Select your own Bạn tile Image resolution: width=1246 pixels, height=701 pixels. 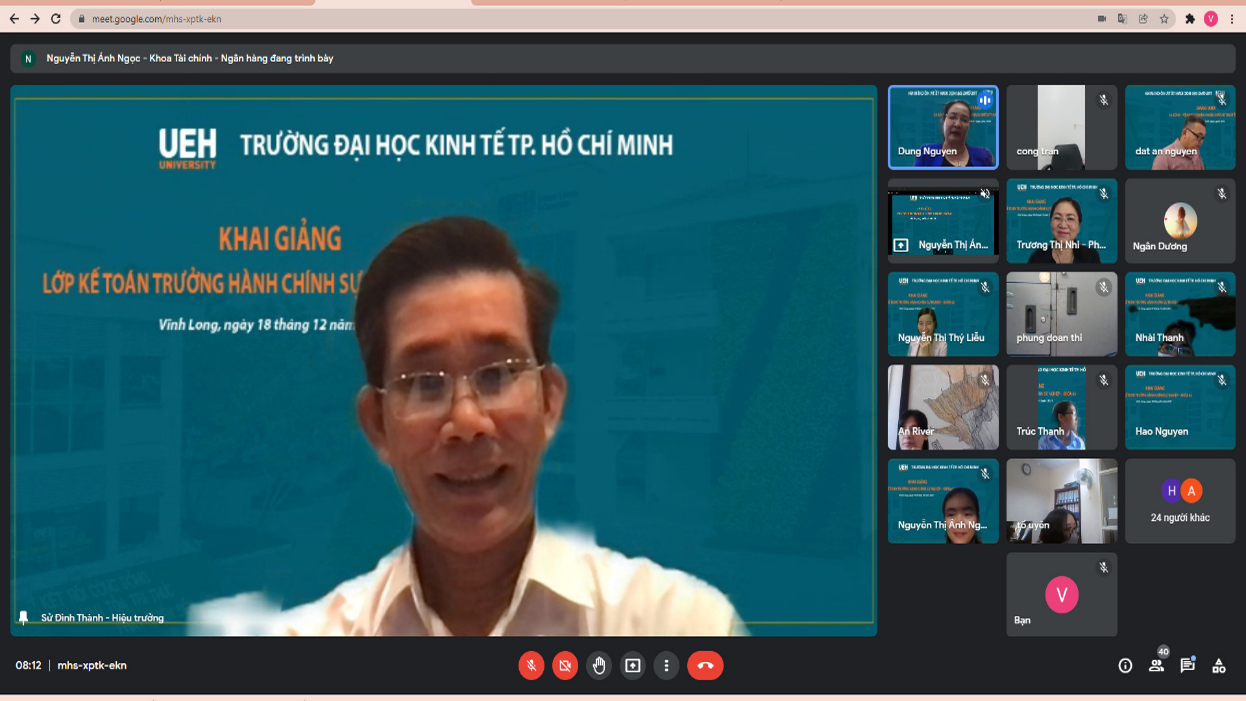1062,594
